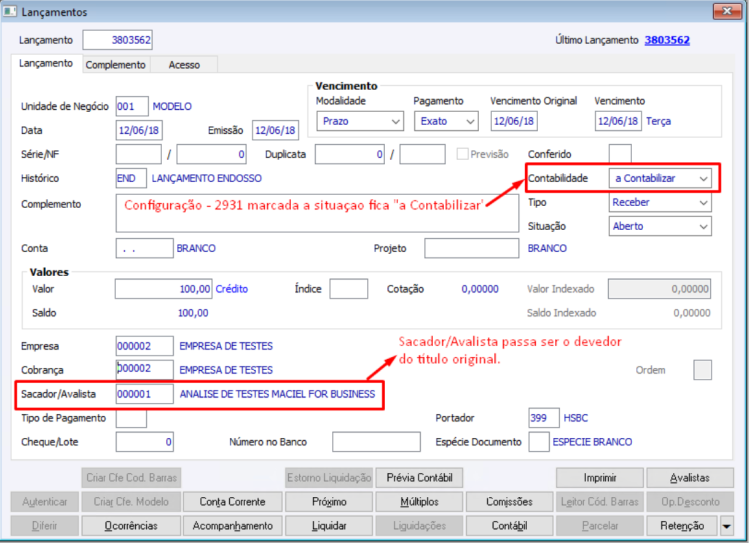Click the Múltiplos button
Viewport: 750px width, 543px height.
point(419,501)
